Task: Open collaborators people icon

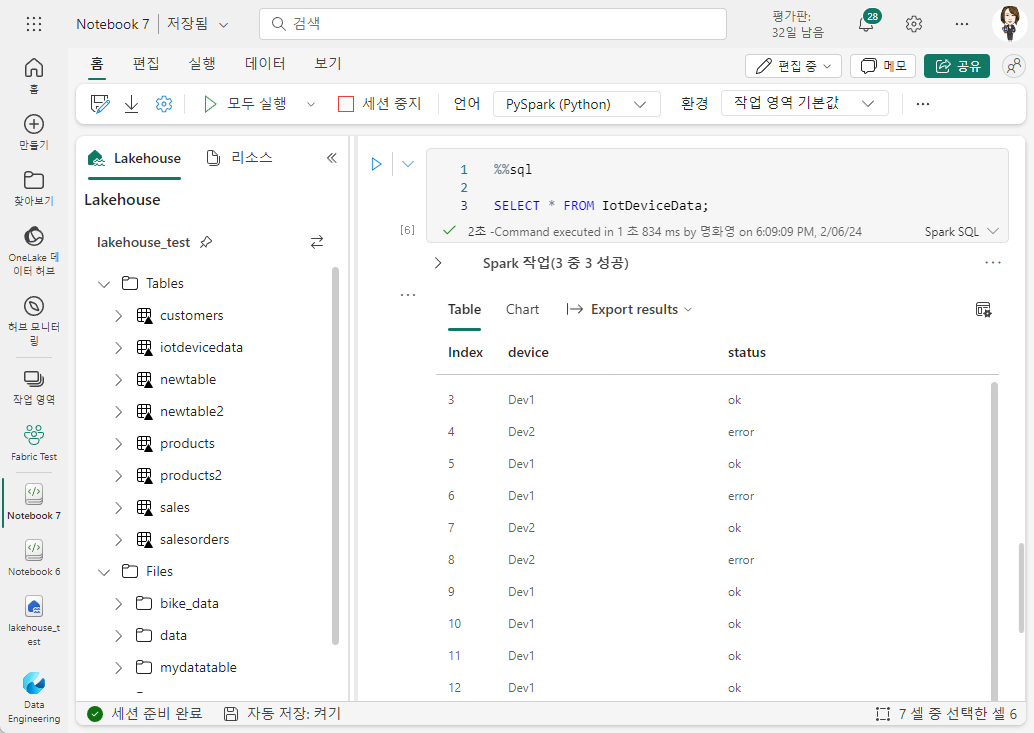Action: point(1014,66)
